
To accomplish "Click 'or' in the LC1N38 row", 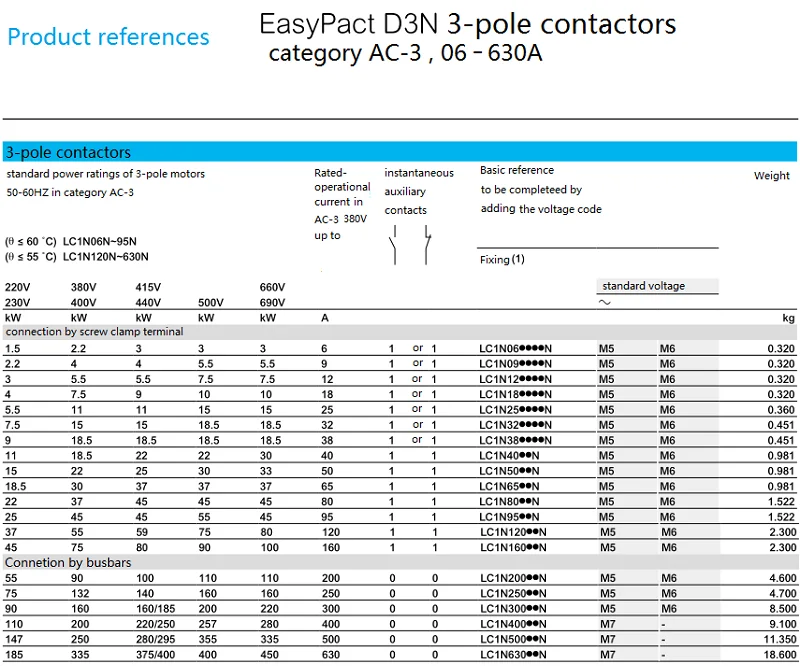I will tap(417, 439).
